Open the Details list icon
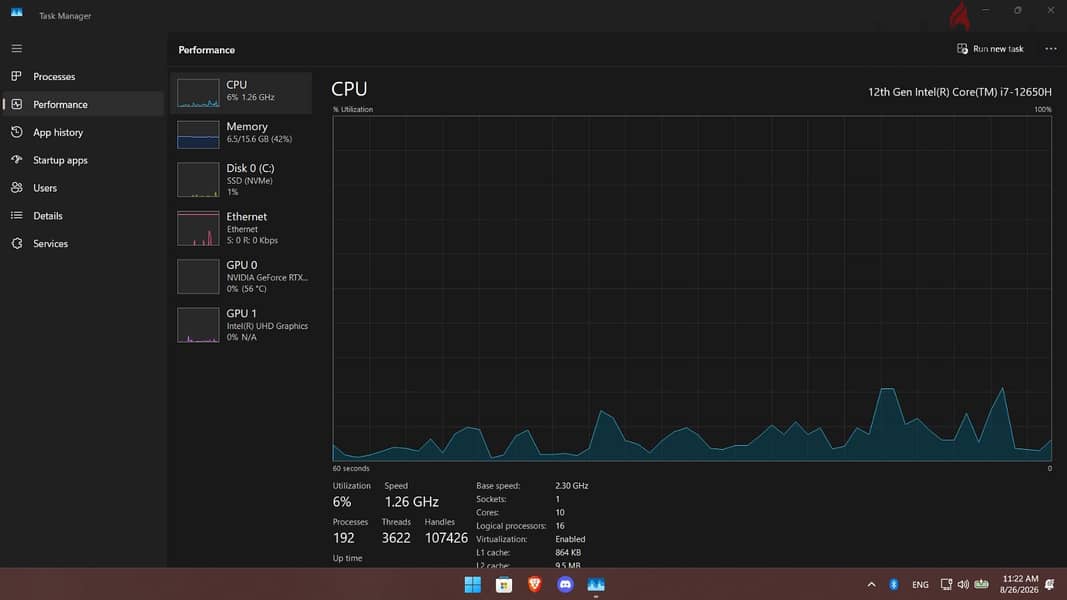Screen dimensions: 1067x600 pyautogui.click(x=16, y=216)
